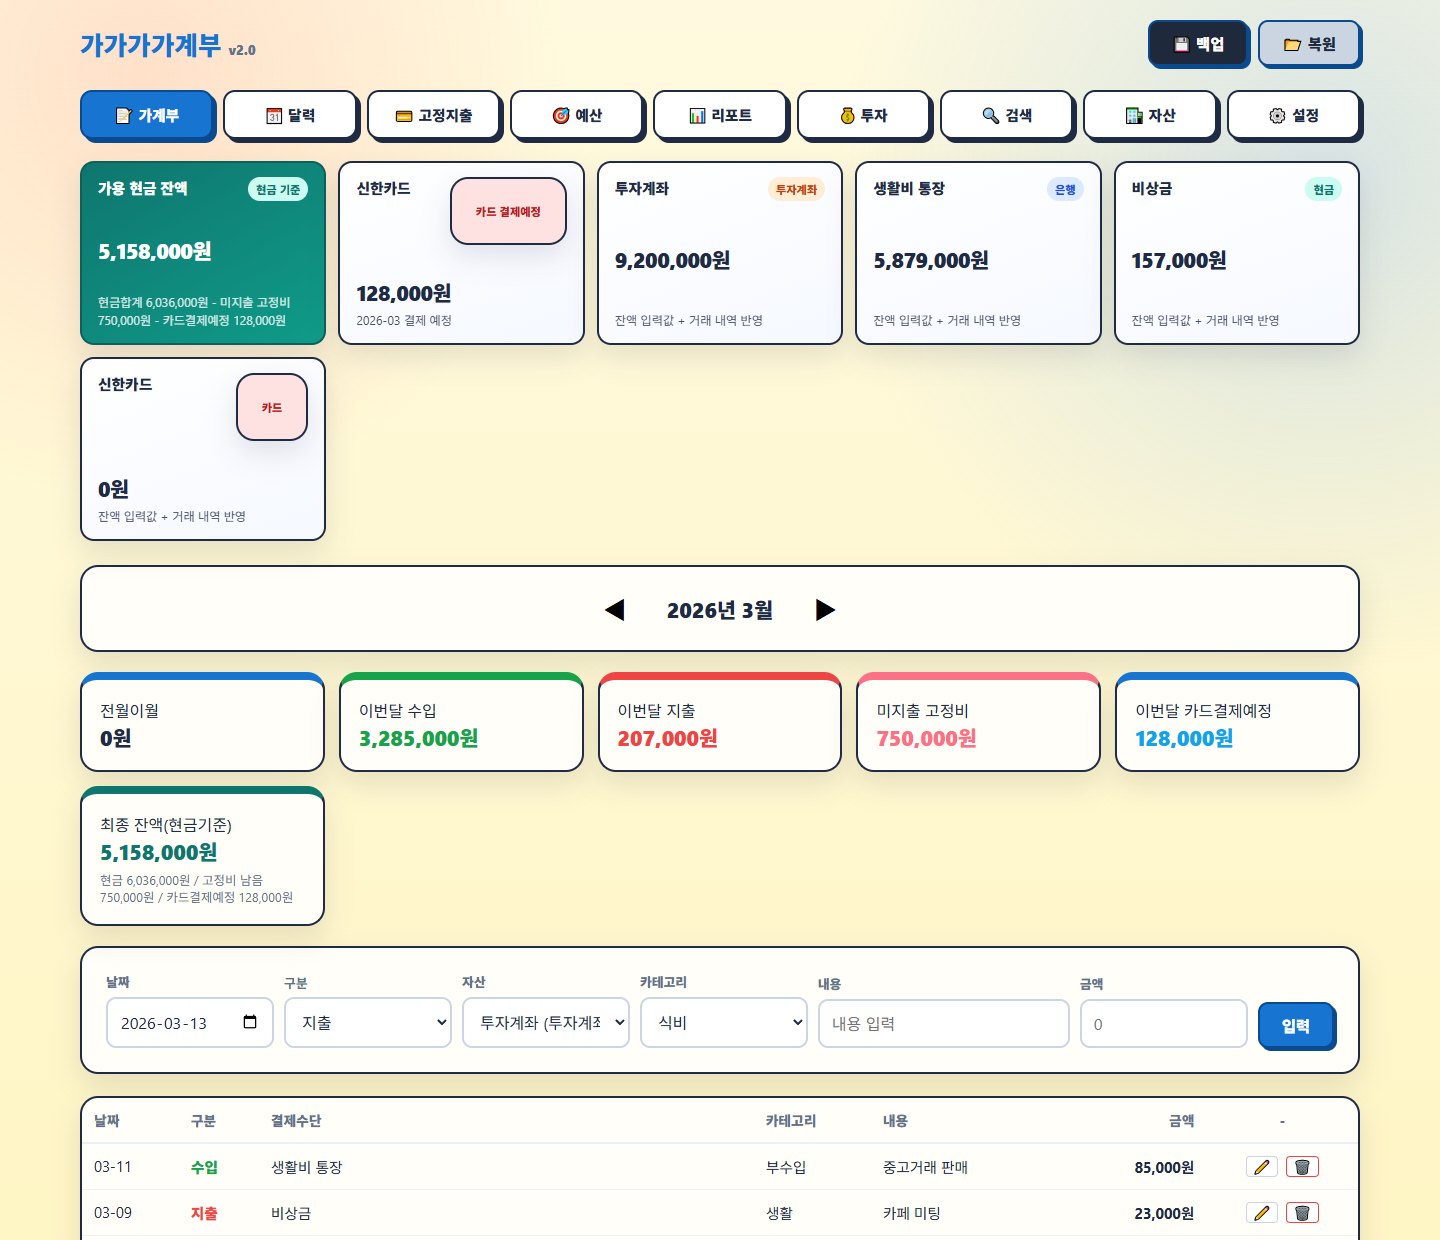Advance to next month with right arrow
The width and height of the screenshot is (1440, 1240).
coord(825,610)
